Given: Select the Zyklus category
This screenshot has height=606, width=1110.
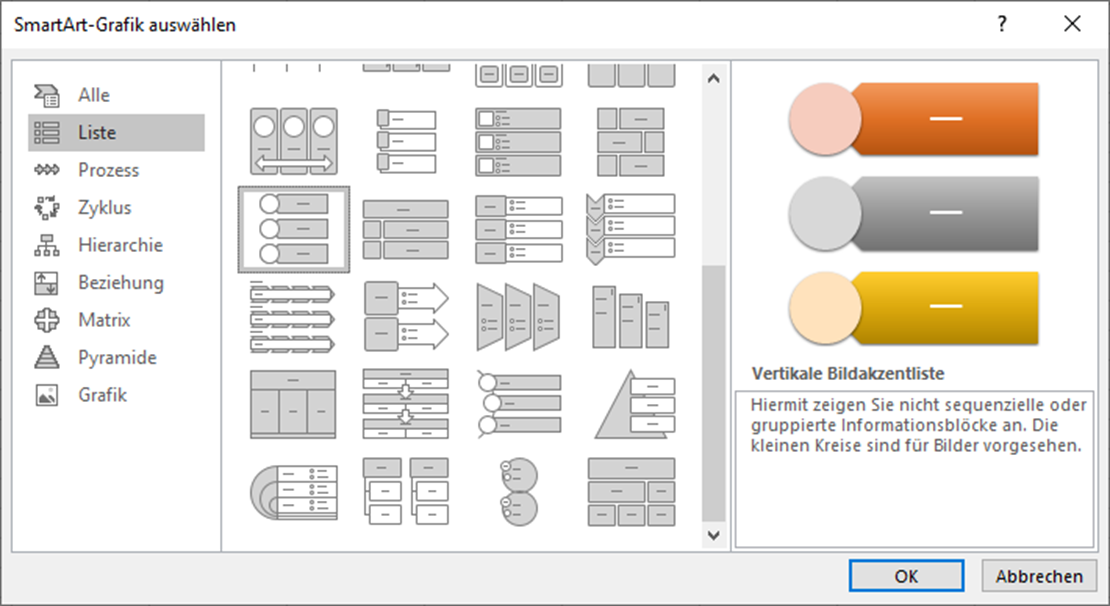Looking at the screenshot, I should coord(104,208).
